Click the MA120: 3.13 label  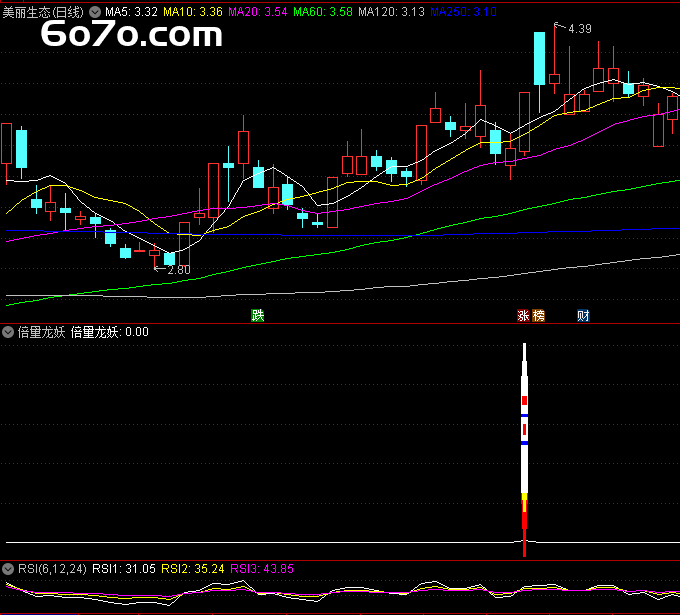(392, 12)
